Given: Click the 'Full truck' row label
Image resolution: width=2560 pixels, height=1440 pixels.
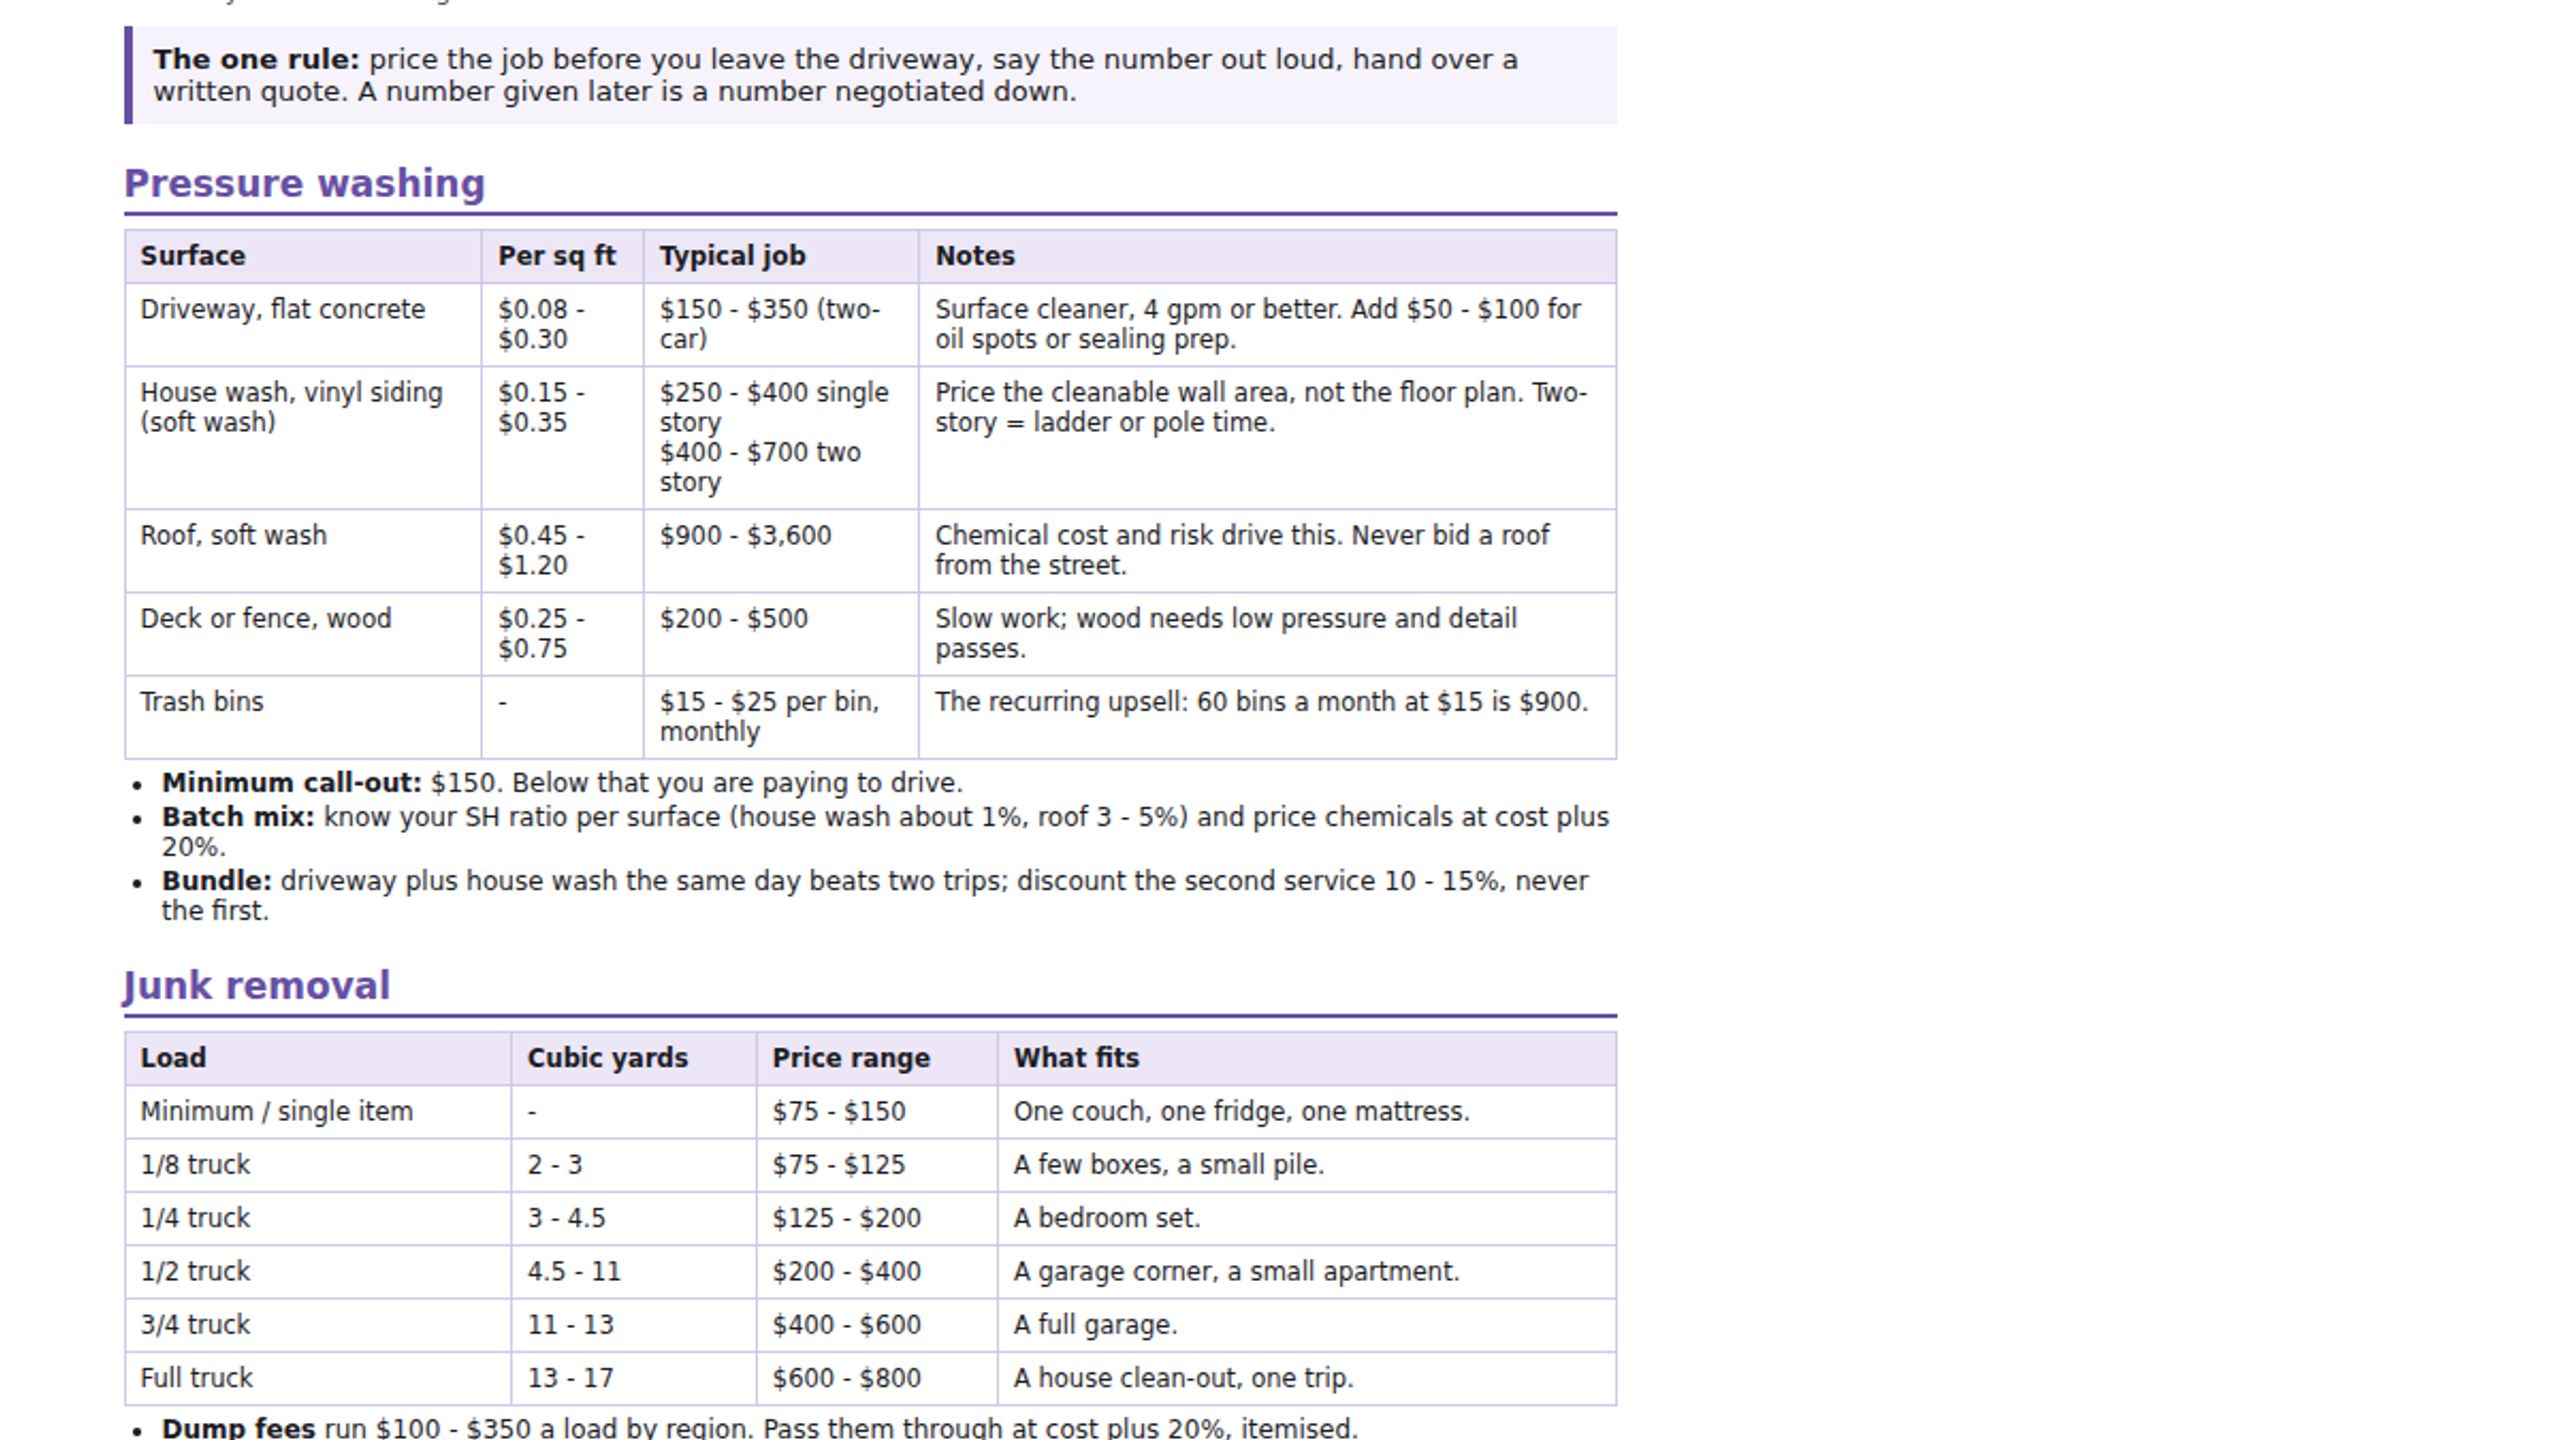Looking at the screenshot, I should tap(197, 1379).
